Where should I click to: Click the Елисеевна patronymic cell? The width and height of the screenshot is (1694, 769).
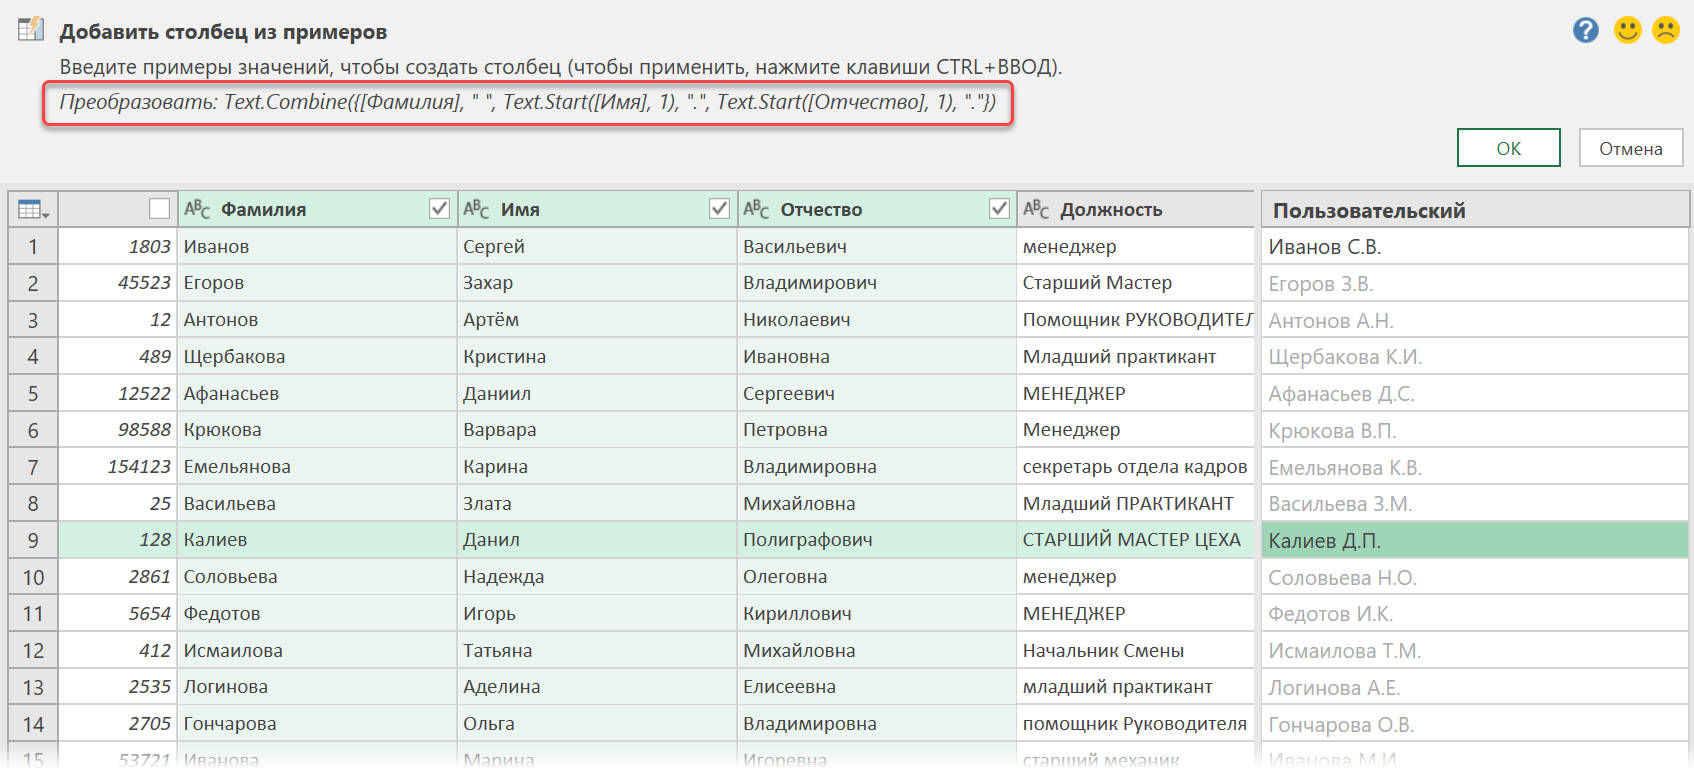click(877, 687)
